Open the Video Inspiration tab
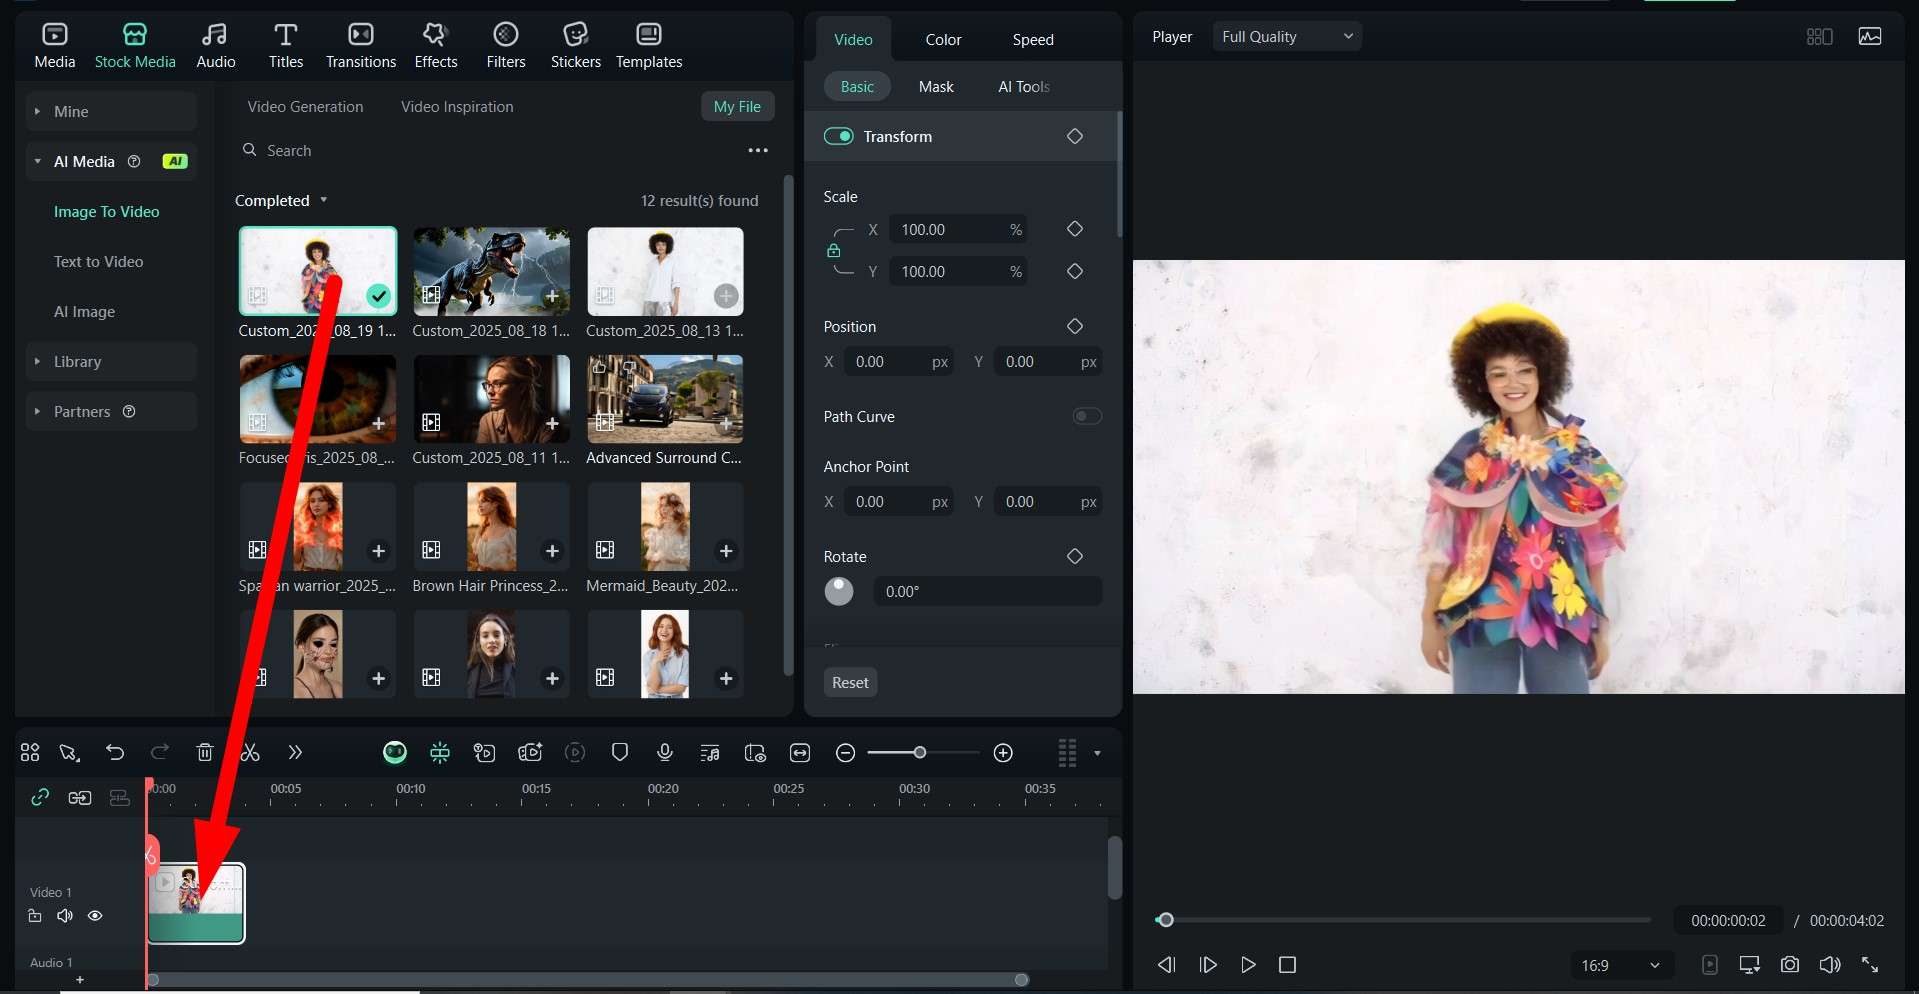The height and width of the screenshot is (994, 1919). [x=457, y=107]
